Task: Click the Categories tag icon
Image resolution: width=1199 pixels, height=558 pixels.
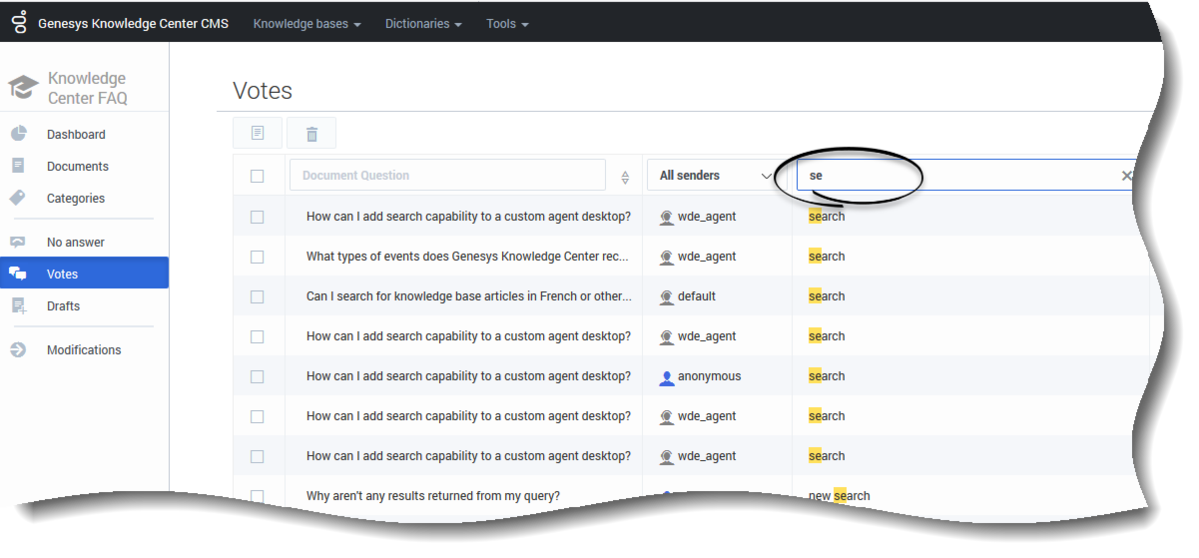Action: pyautogui.click(x=18, y=198)
